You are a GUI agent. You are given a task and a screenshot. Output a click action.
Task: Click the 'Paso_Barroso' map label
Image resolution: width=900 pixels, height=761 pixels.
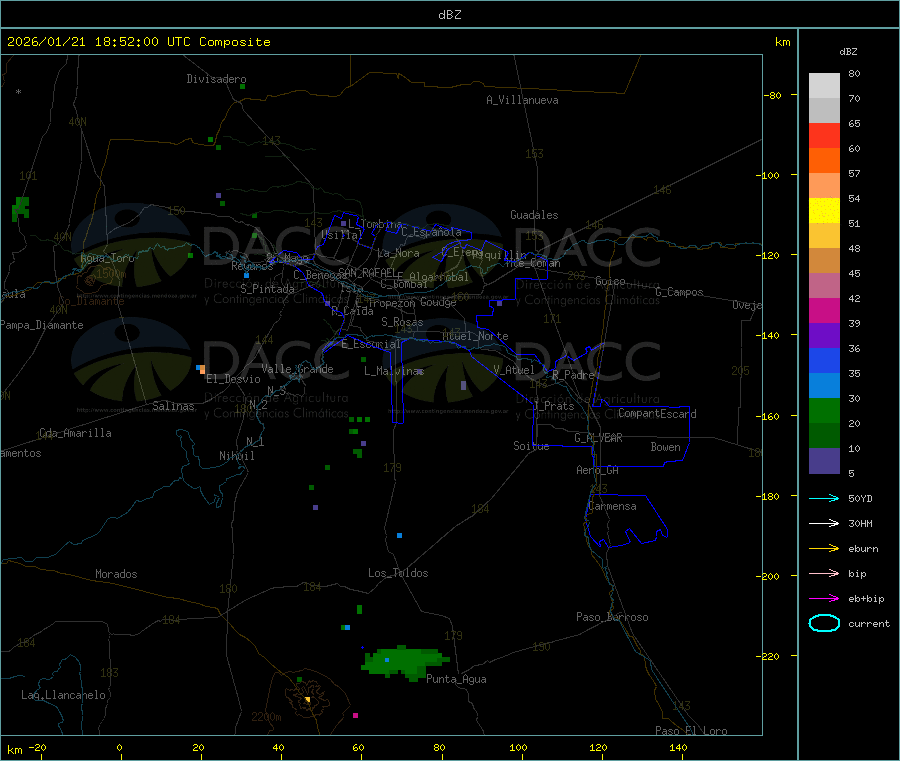pyautogui.click(x=612, y=617)
